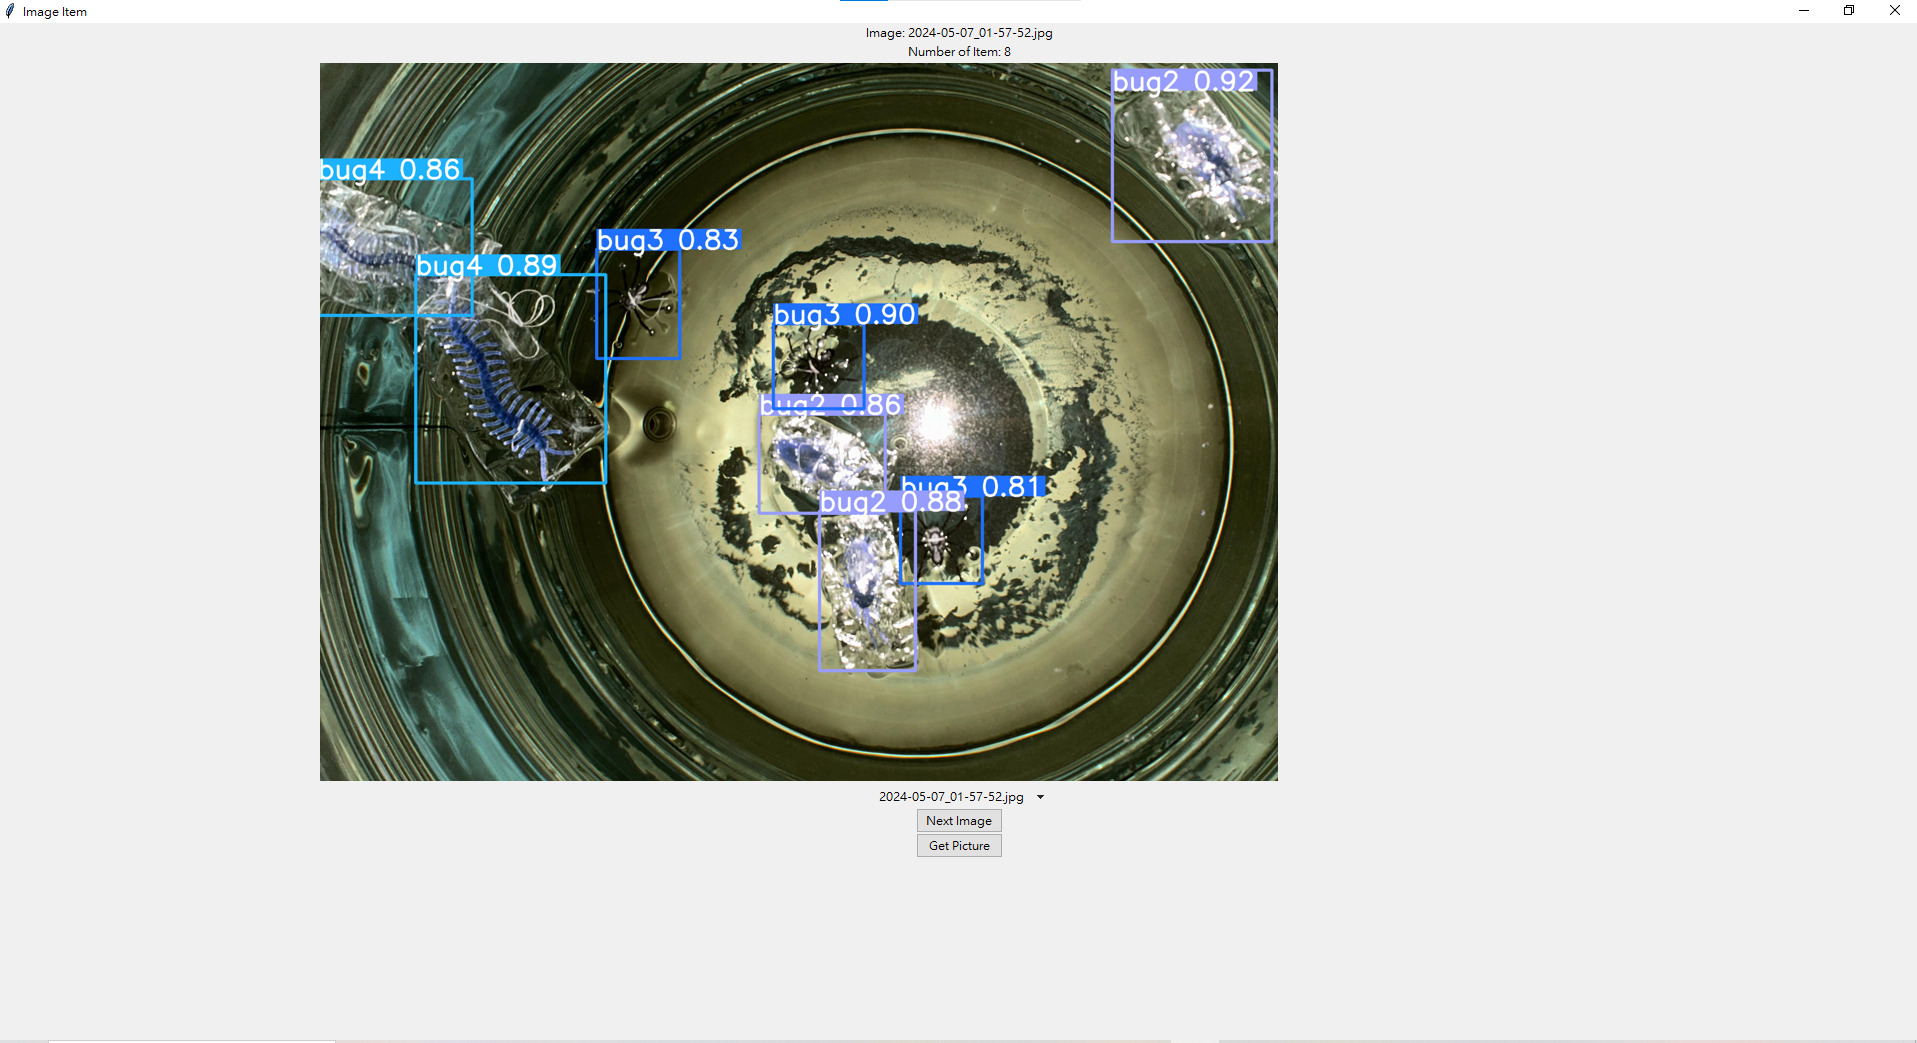Click the bug2 0.92 detection label
Viewport: 1917px width, 1043px height.
(x=1183, y=81)
